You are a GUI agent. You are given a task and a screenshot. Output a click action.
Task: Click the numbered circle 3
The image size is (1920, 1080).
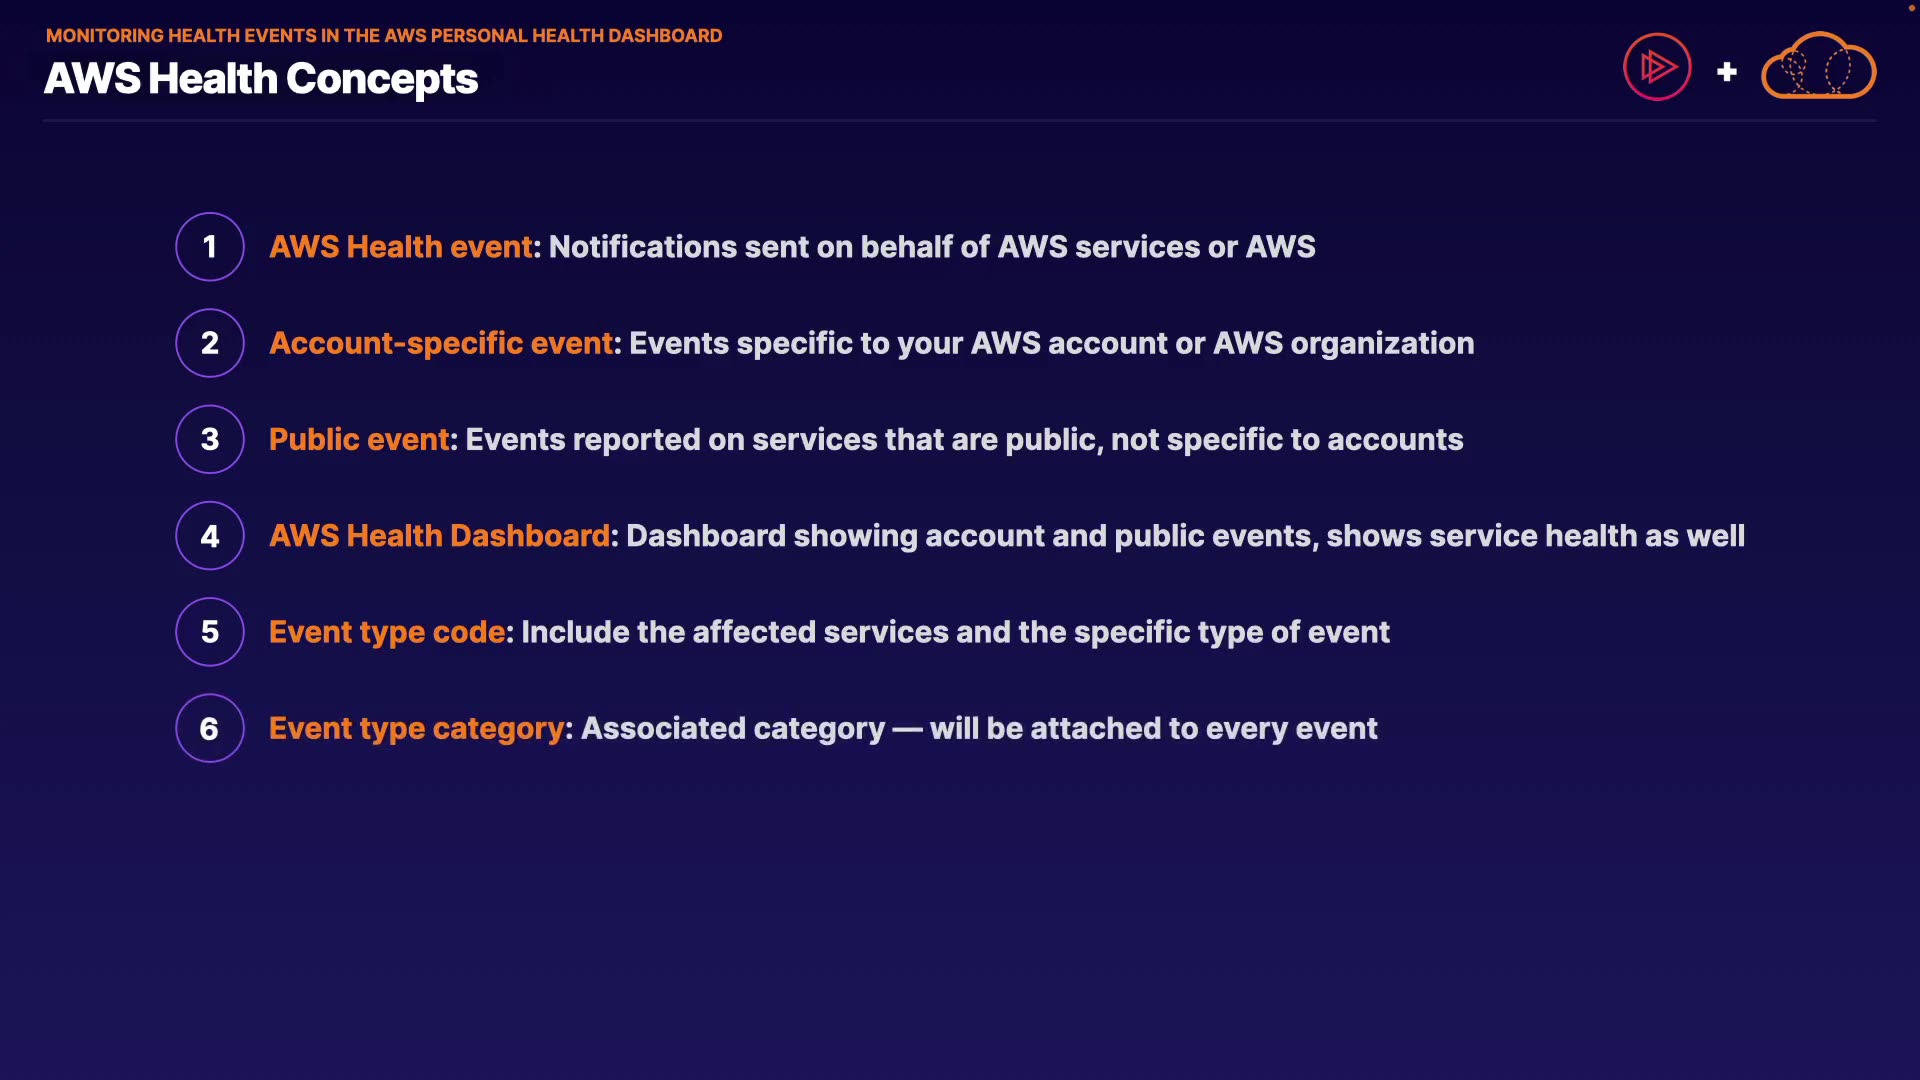pyautogui.click(x=210, y=439)
